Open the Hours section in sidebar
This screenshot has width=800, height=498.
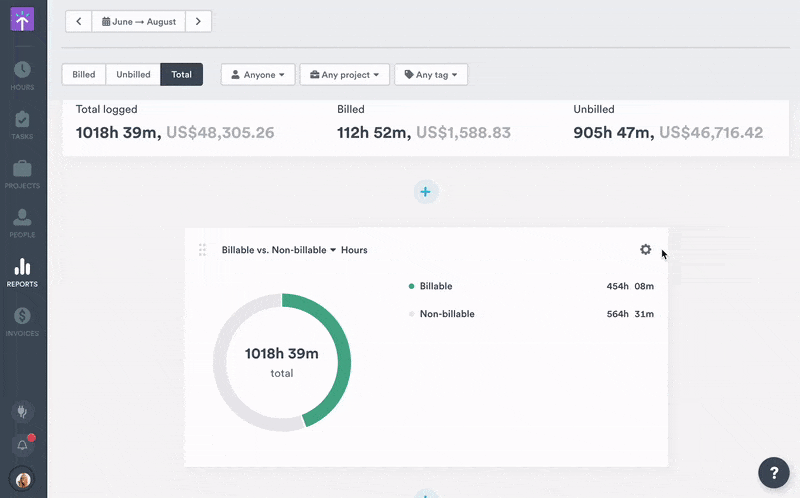click(x=22, y=75)
